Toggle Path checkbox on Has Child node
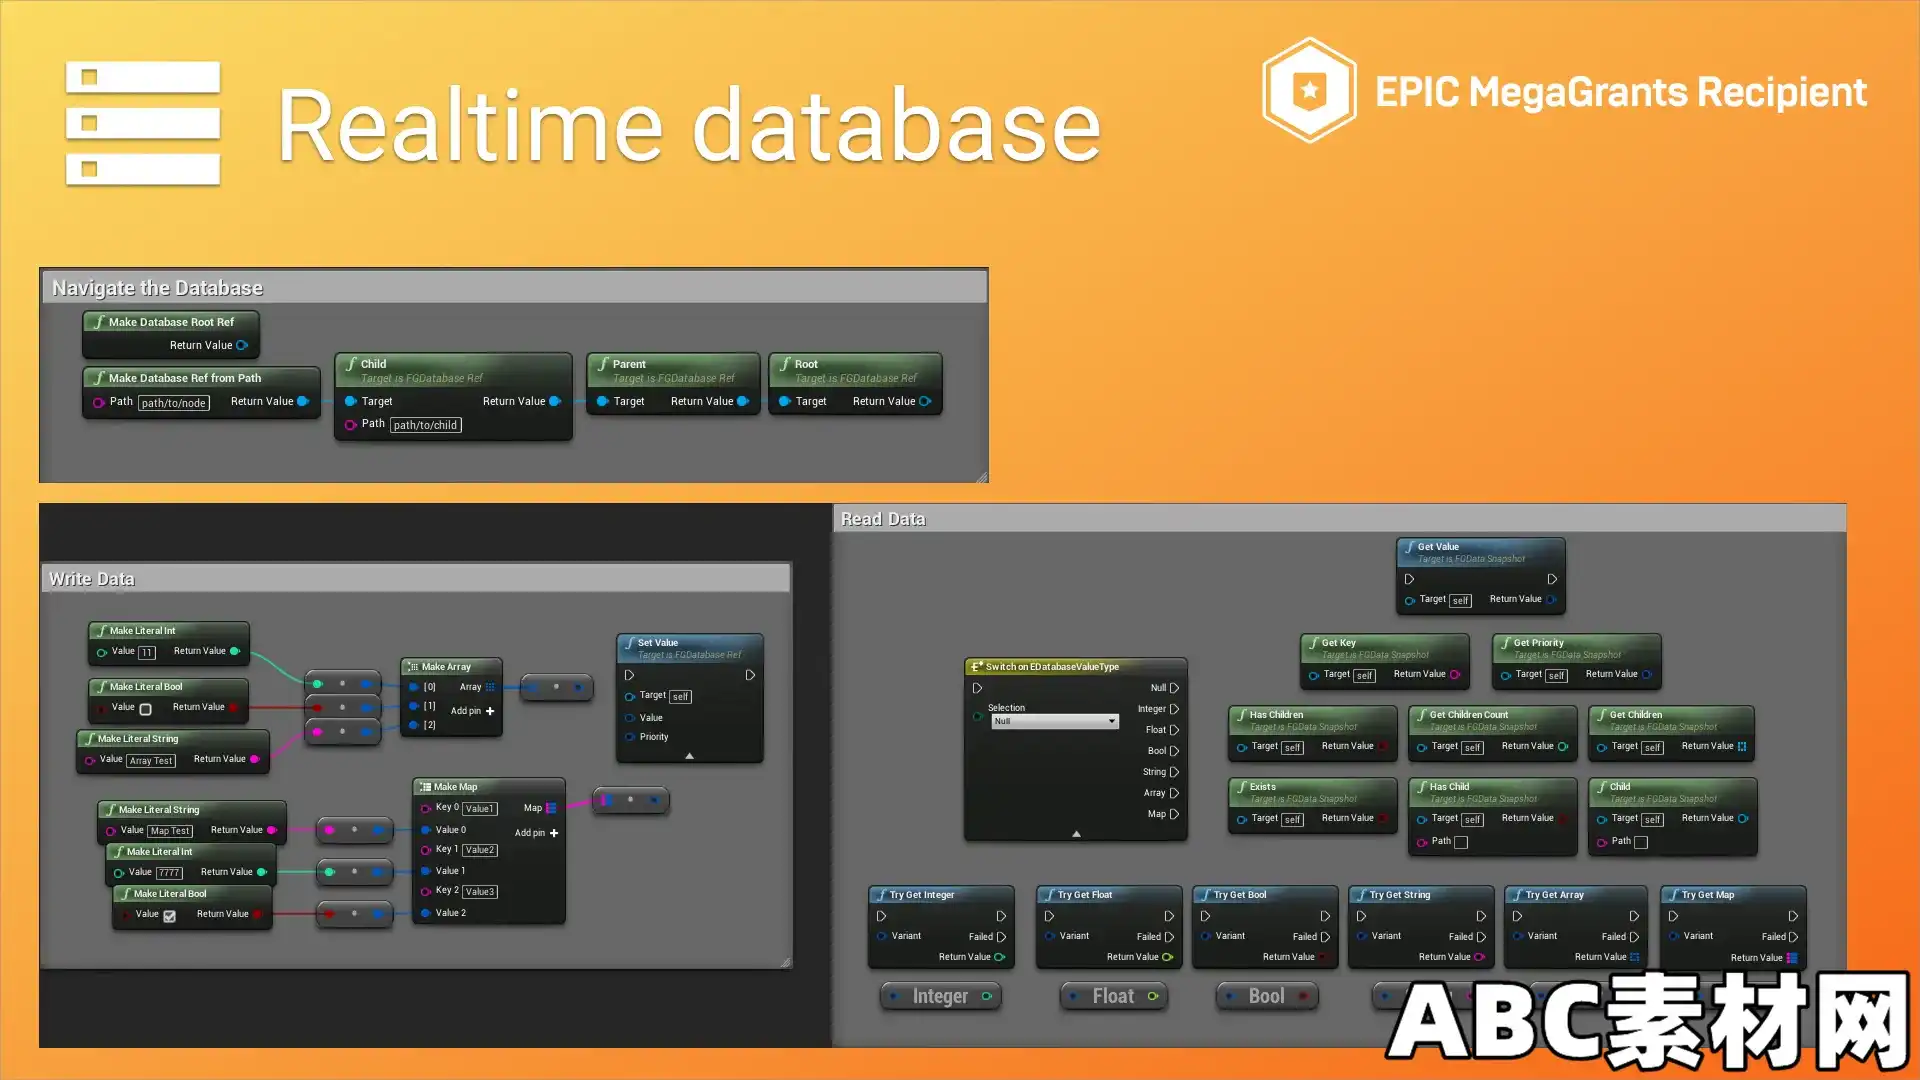This screenshot has height=1080, width=1920. [1461, 842]
